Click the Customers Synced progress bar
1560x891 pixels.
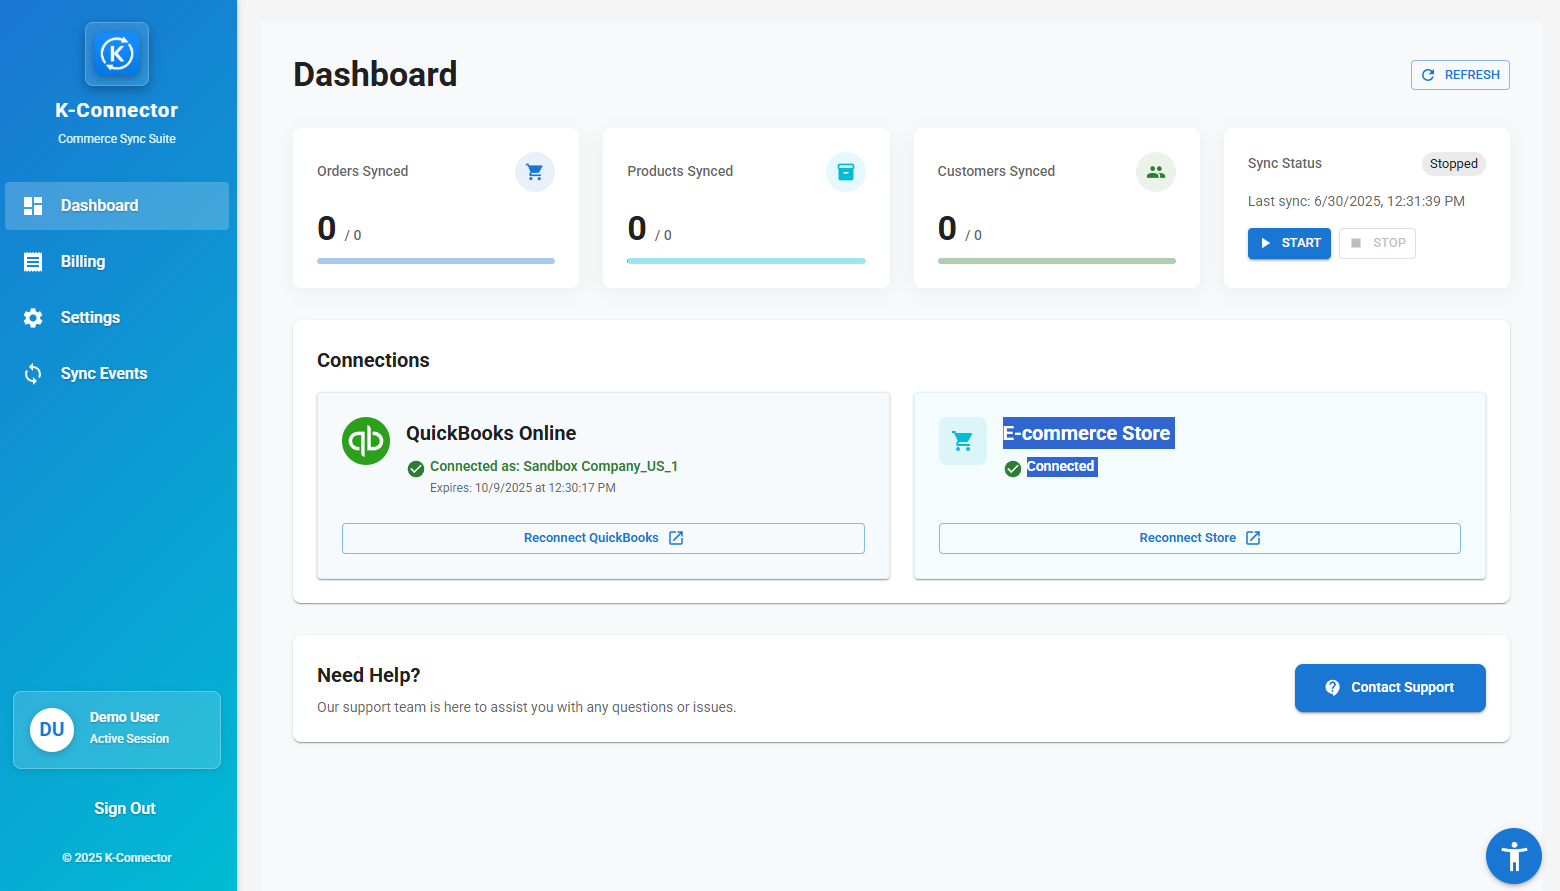coord(1057,261)
